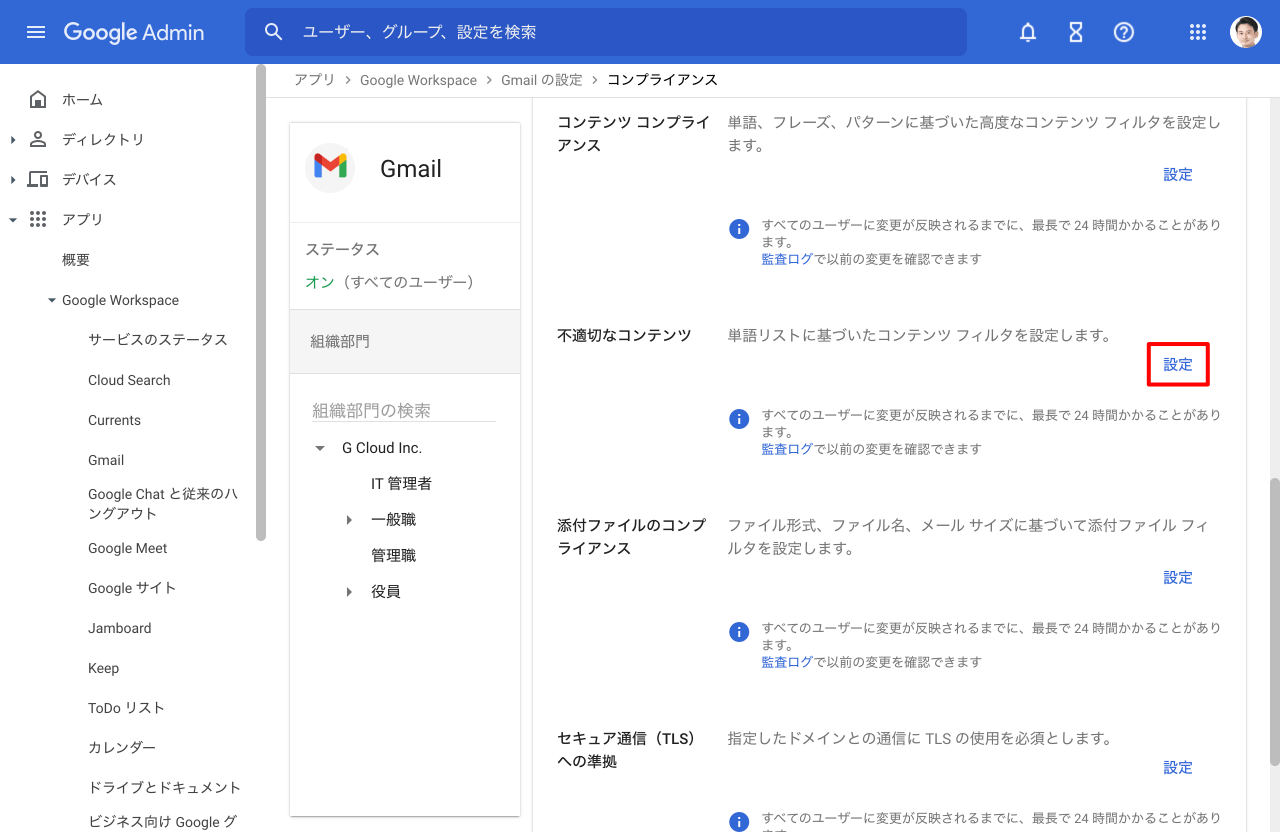Image resolution: width=1280 pixels, height=832 pixels.
Task: Open Google Meet in sidebar
Action: point(128,548)
